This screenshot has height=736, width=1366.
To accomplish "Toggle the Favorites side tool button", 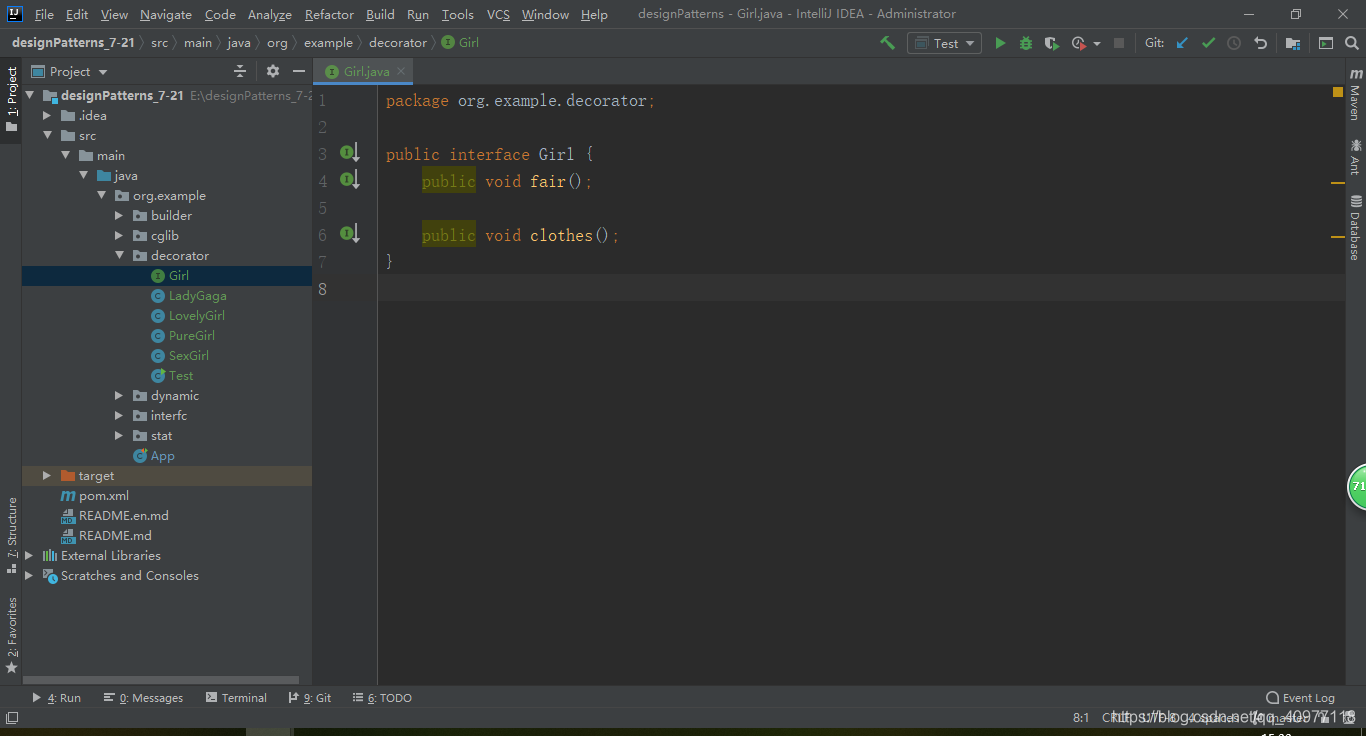I will point(11,634).
